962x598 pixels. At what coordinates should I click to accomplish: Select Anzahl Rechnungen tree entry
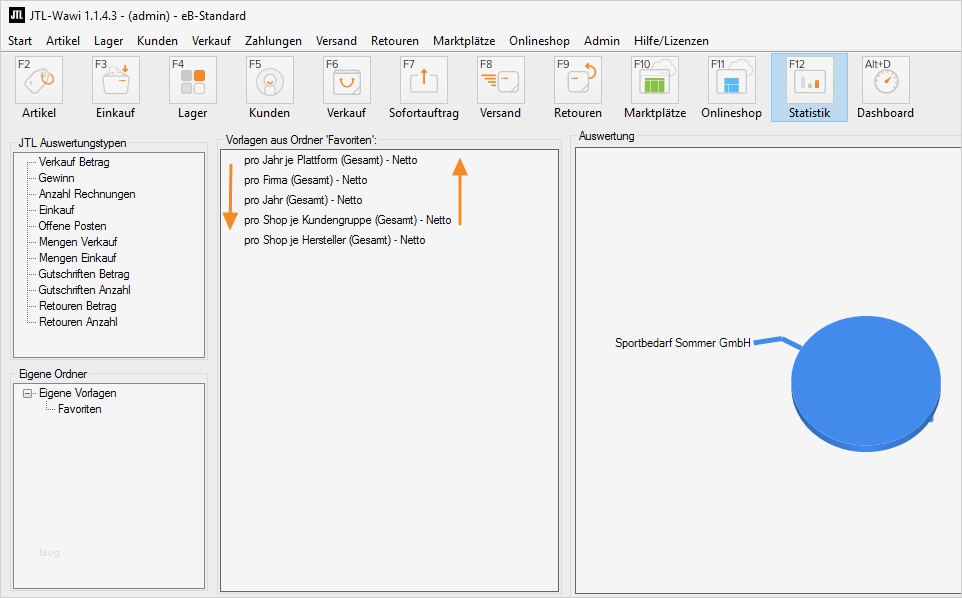87,194
